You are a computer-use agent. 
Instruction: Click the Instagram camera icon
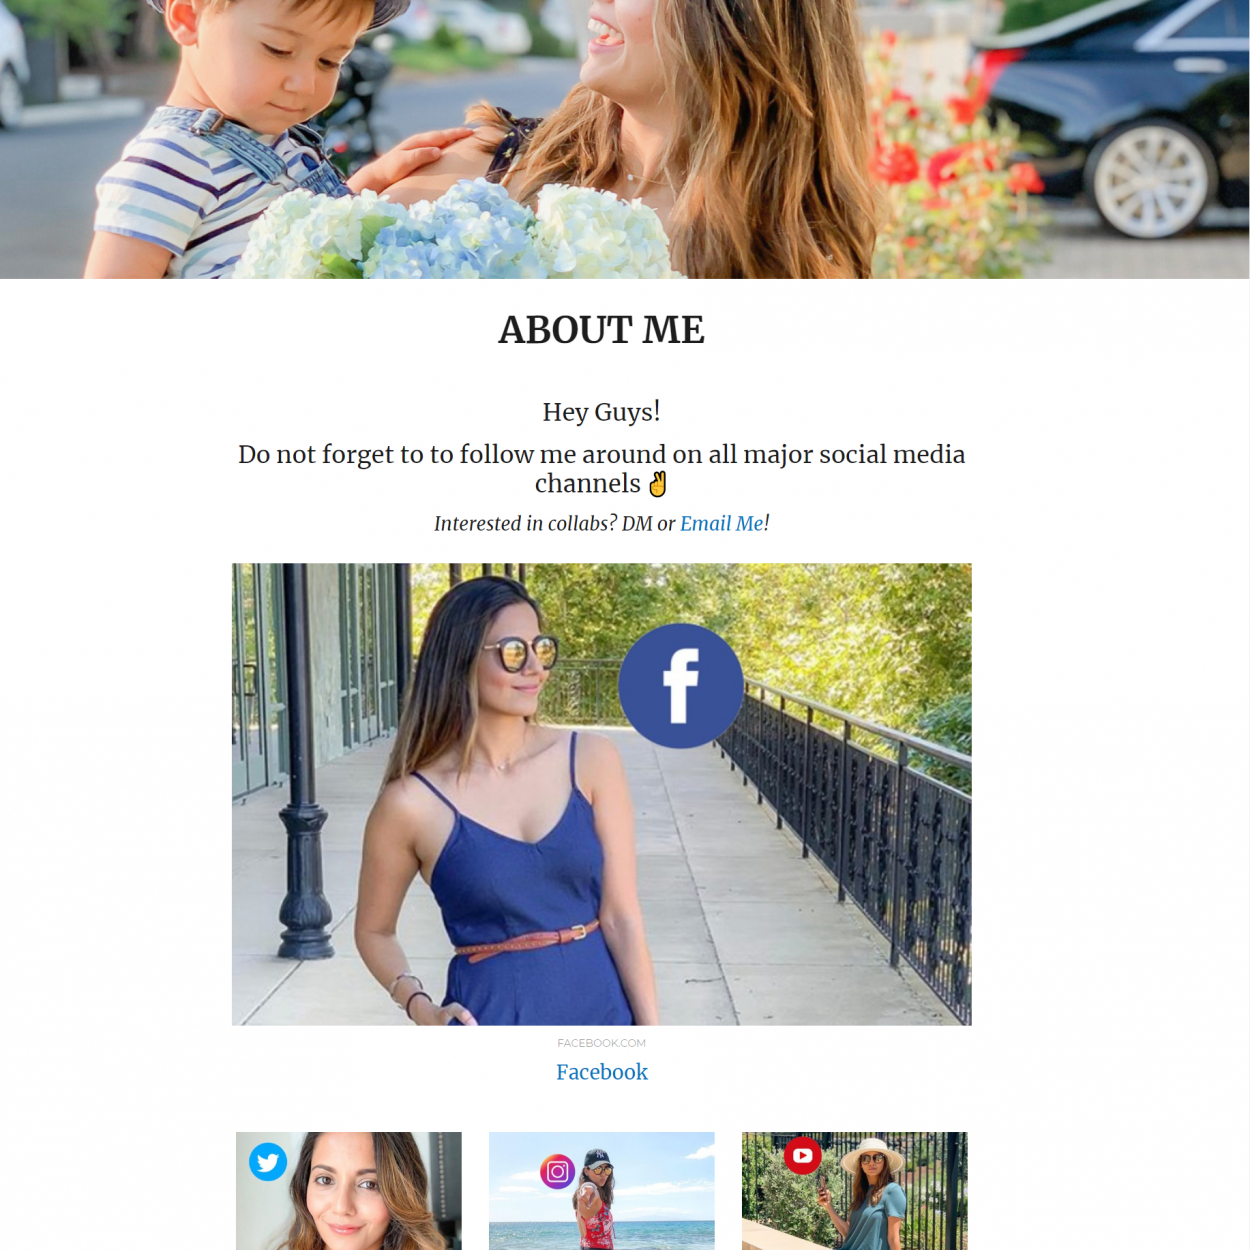click(558, 1171)
